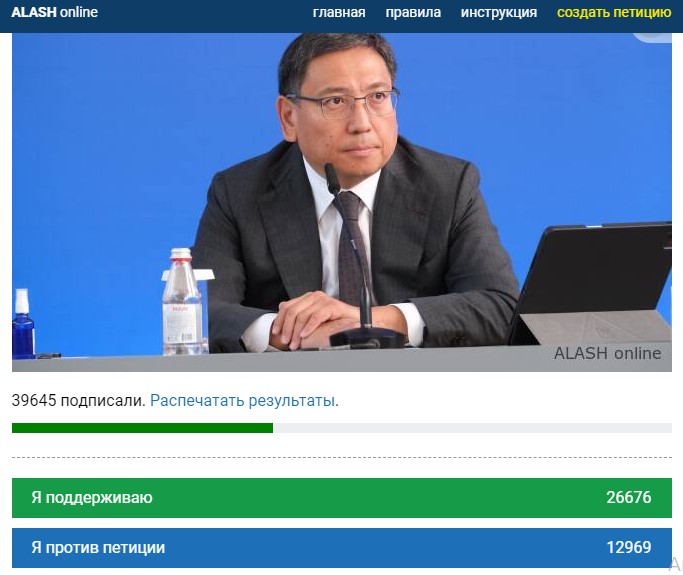683x575 pixels.
Task: Go to the правила page
Action: pyautogui.click(x=413, y=13)
